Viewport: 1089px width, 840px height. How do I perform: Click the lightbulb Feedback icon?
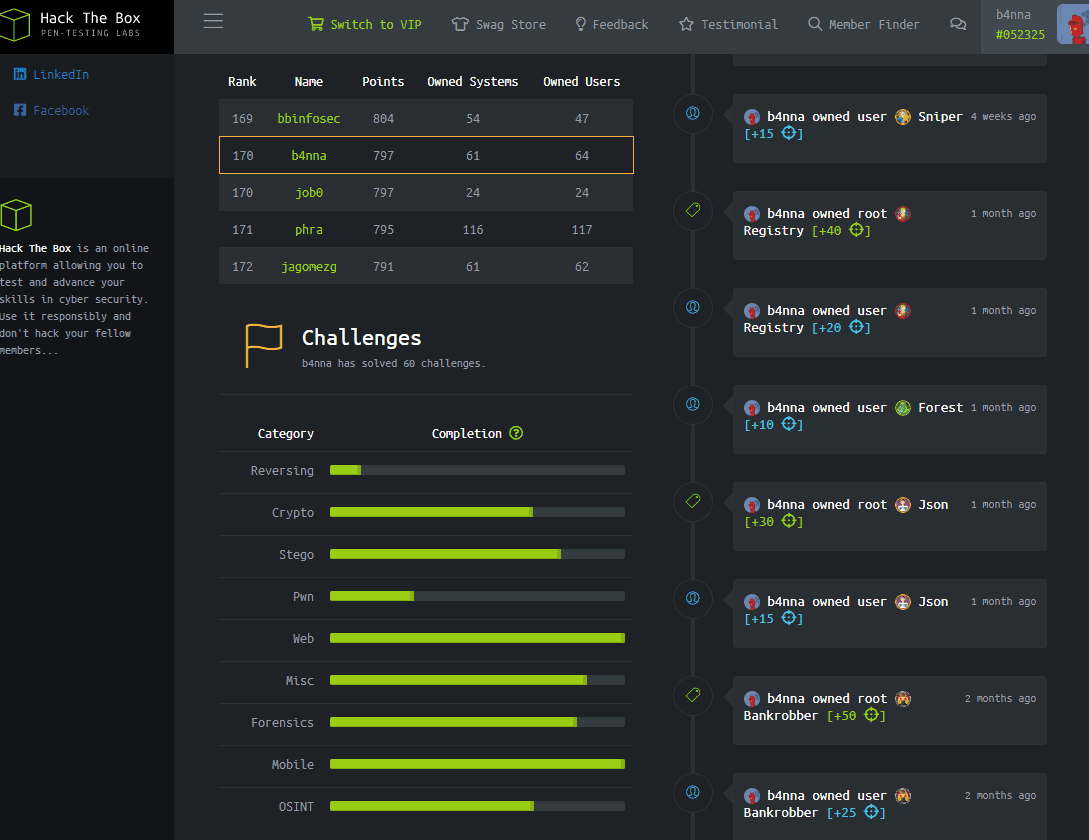(x=581, y=24)
